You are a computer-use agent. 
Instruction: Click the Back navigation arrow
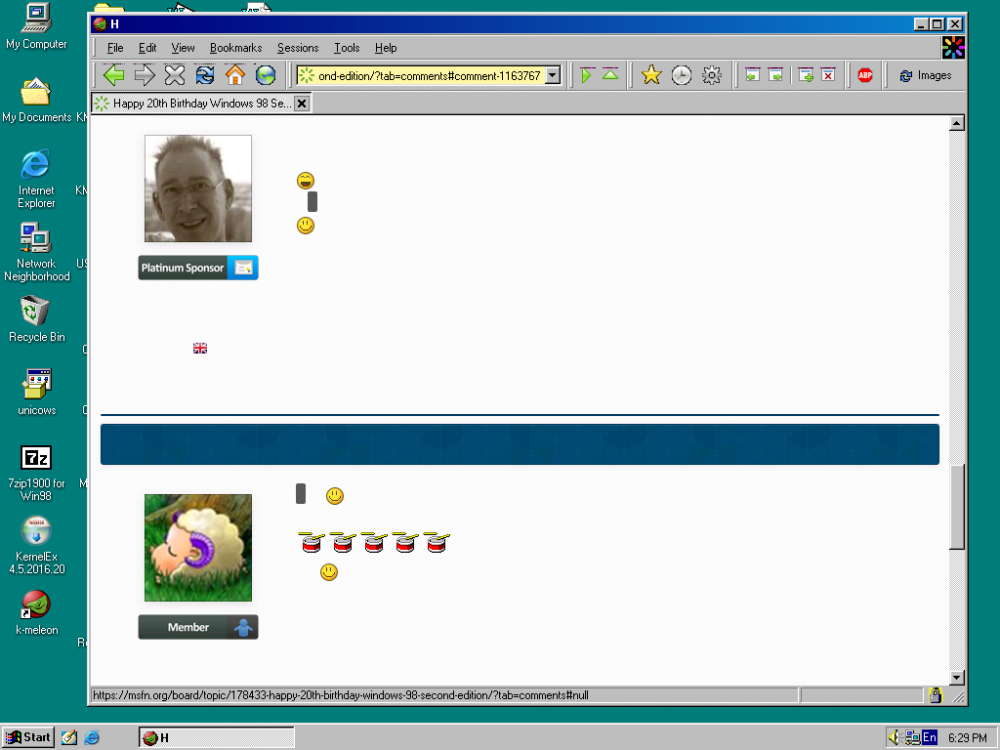point(115,74)
